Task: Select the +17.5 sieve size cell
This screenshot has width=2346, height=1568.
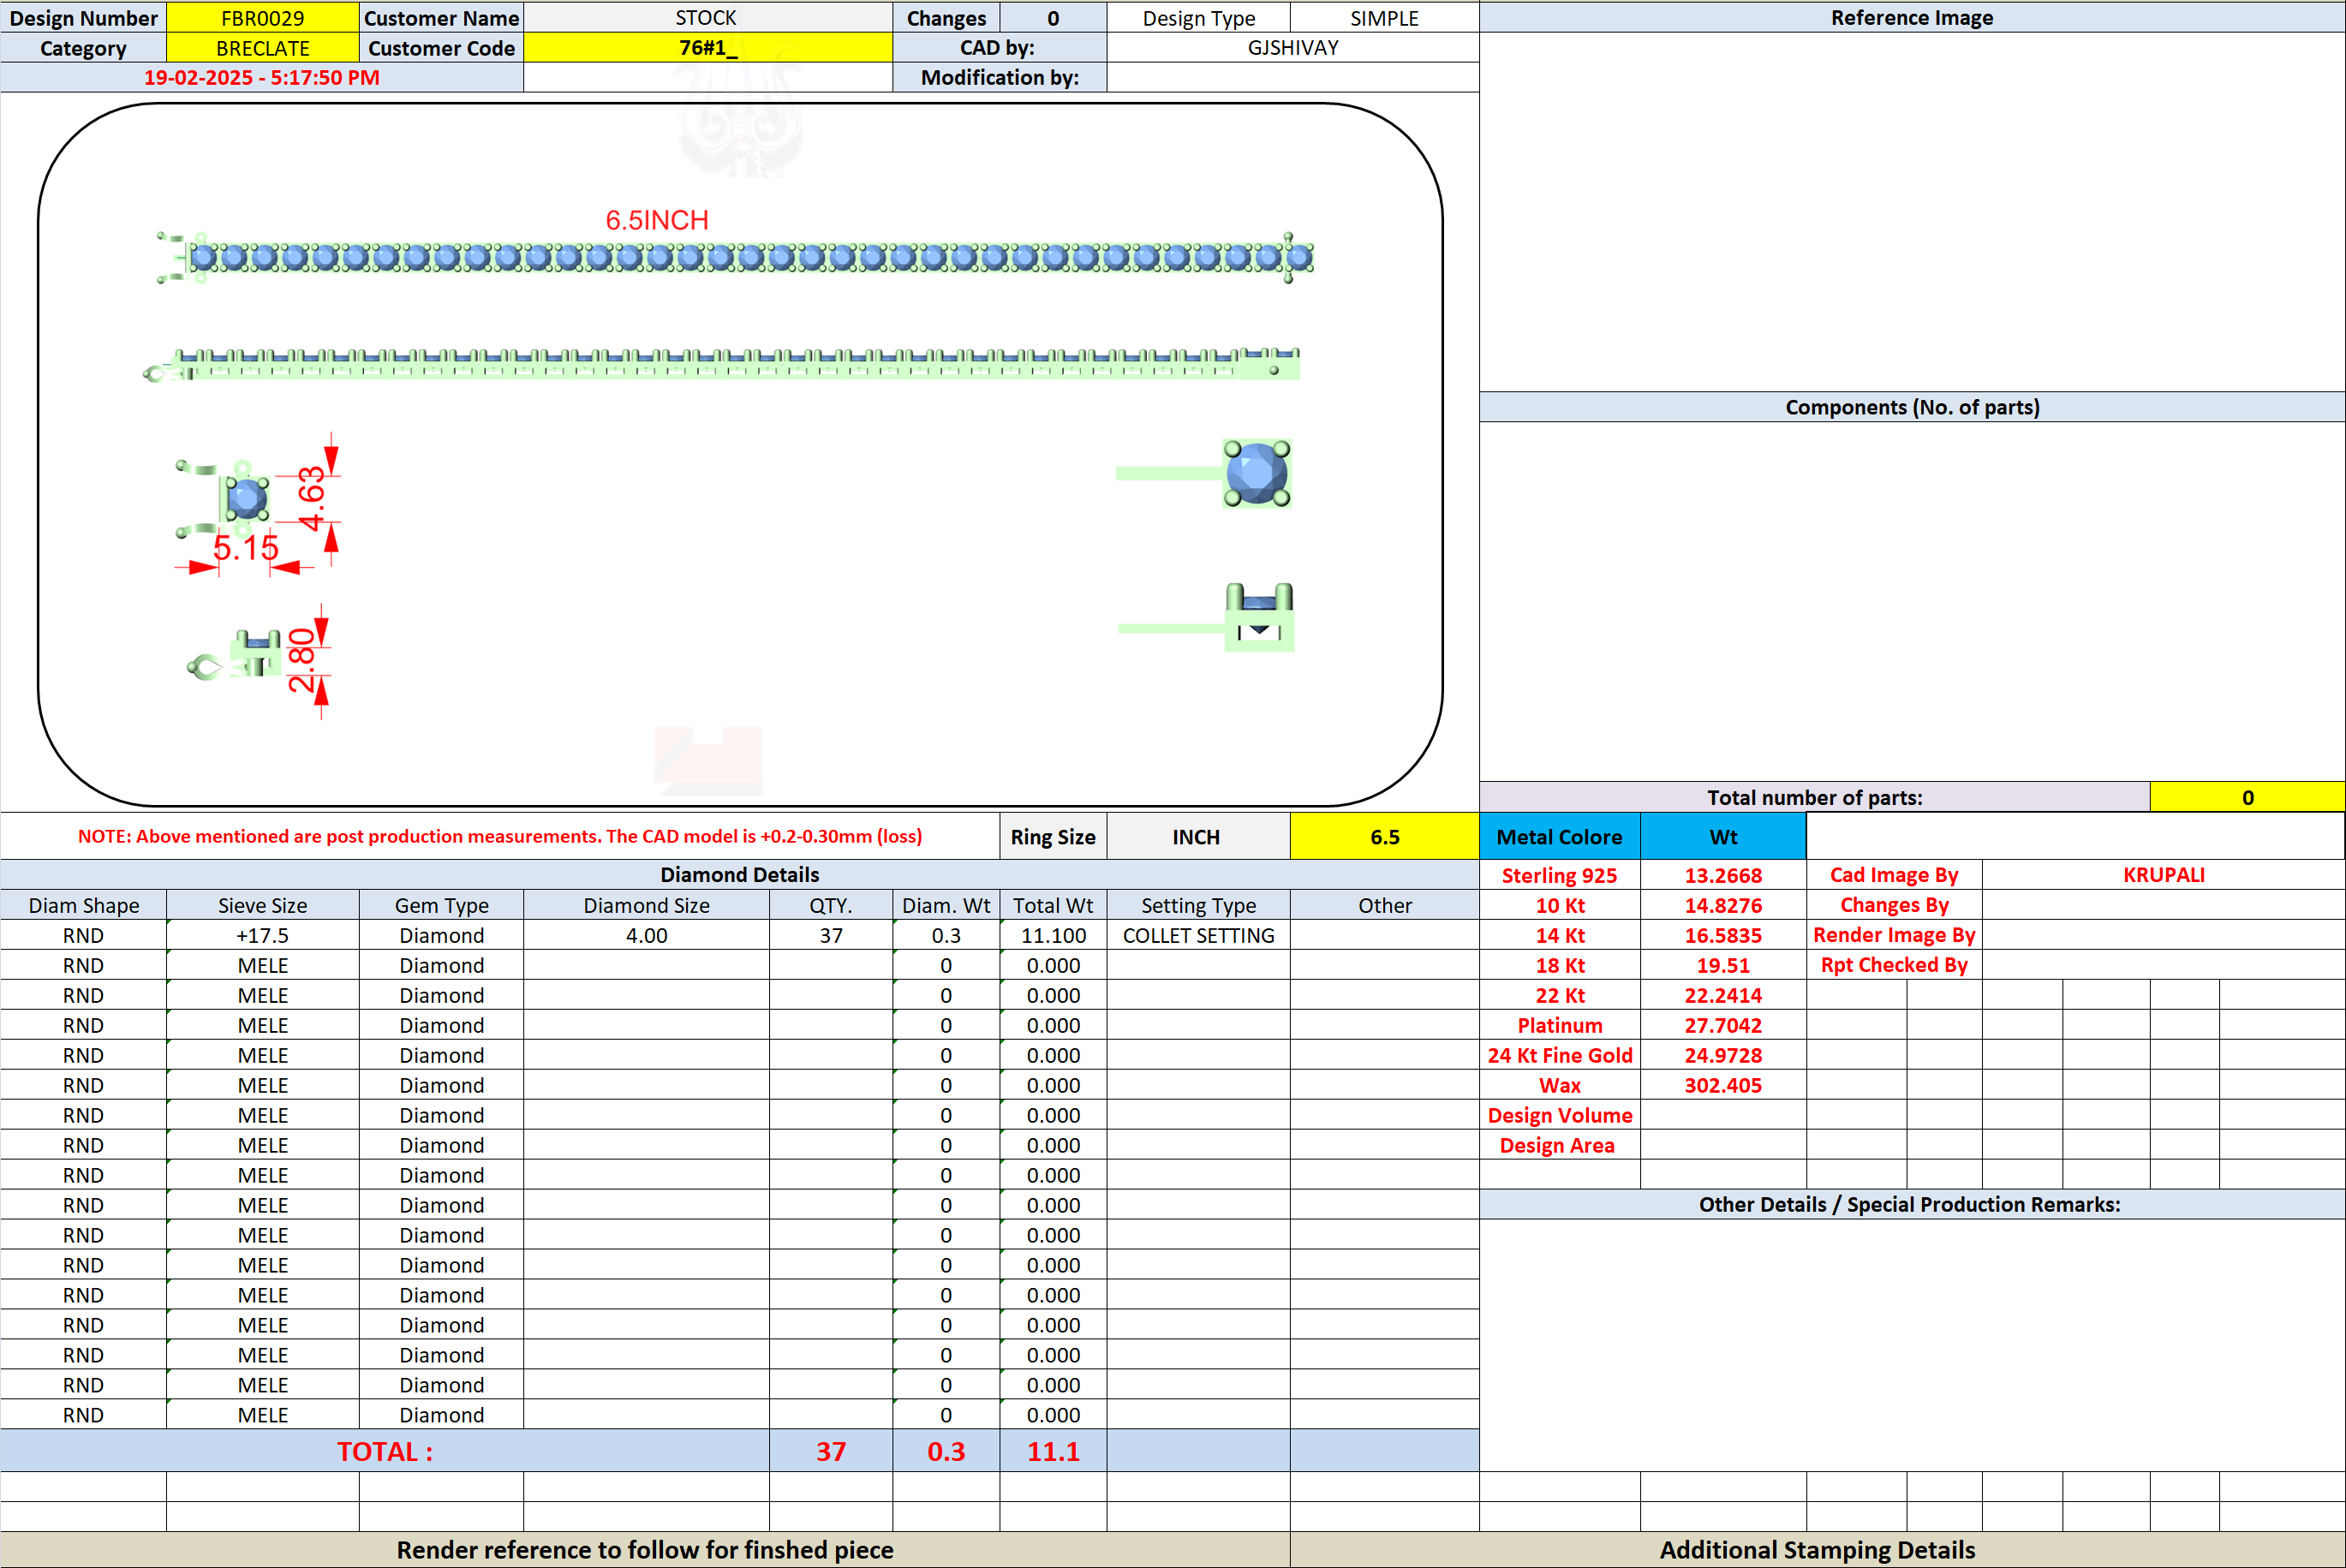Action: click(x=262, y=935)
